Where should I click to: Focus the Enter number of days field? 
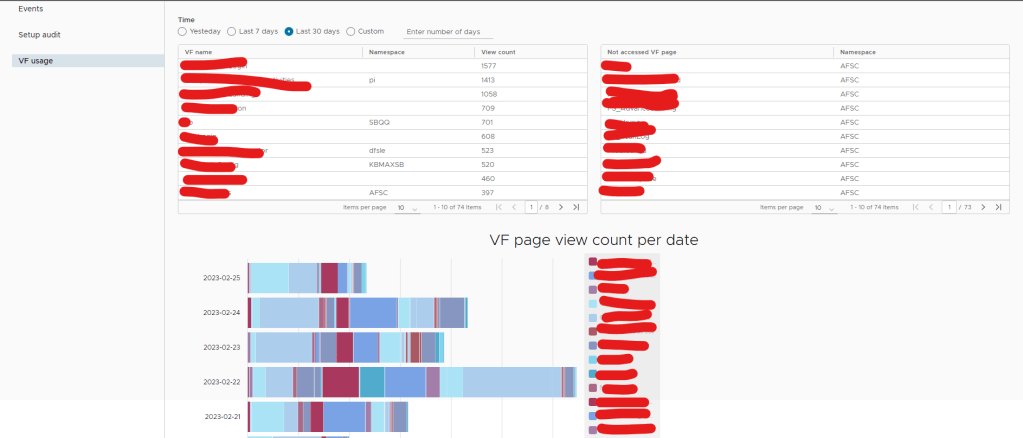(x=448, y=32)
